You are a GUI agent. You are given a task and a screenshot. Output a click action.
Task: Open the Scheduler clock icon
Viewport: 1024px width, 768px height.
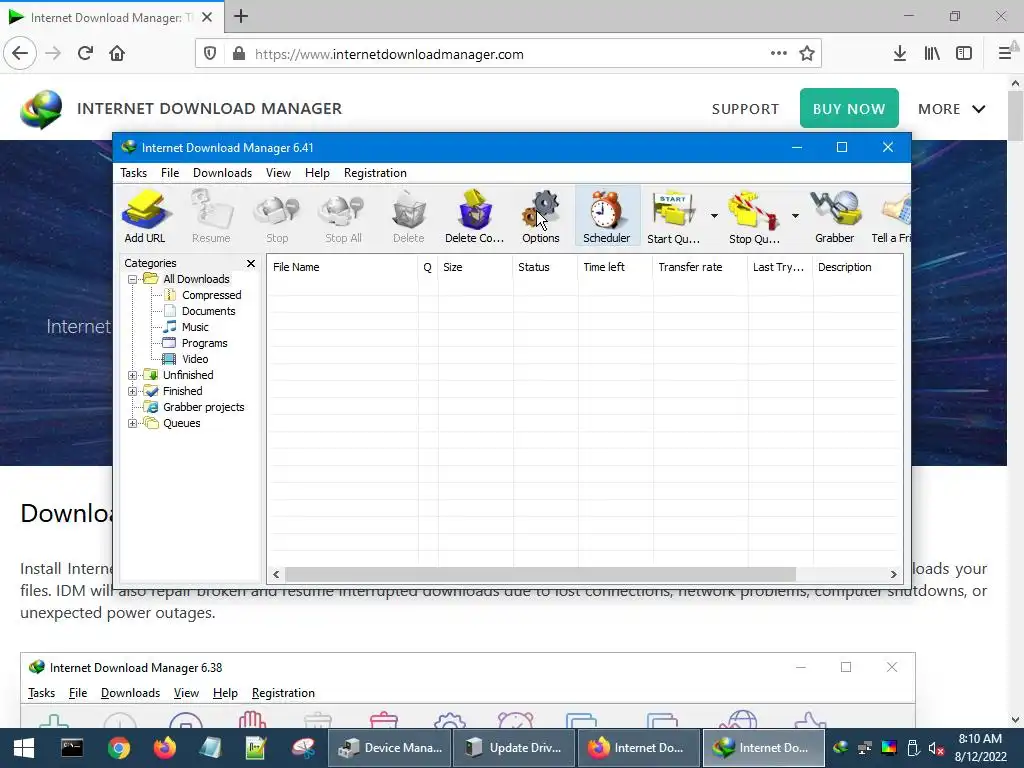coord(607,216)
